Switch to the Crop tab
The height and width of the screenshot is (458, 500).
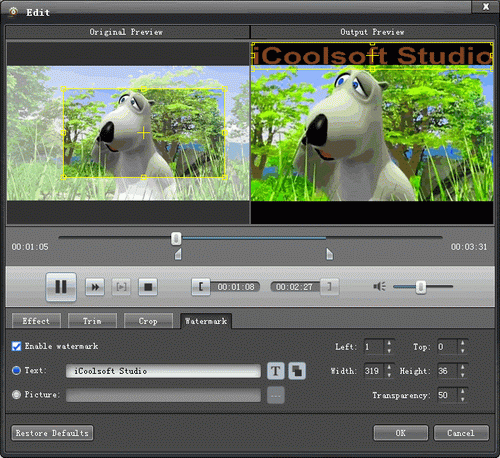148,321
